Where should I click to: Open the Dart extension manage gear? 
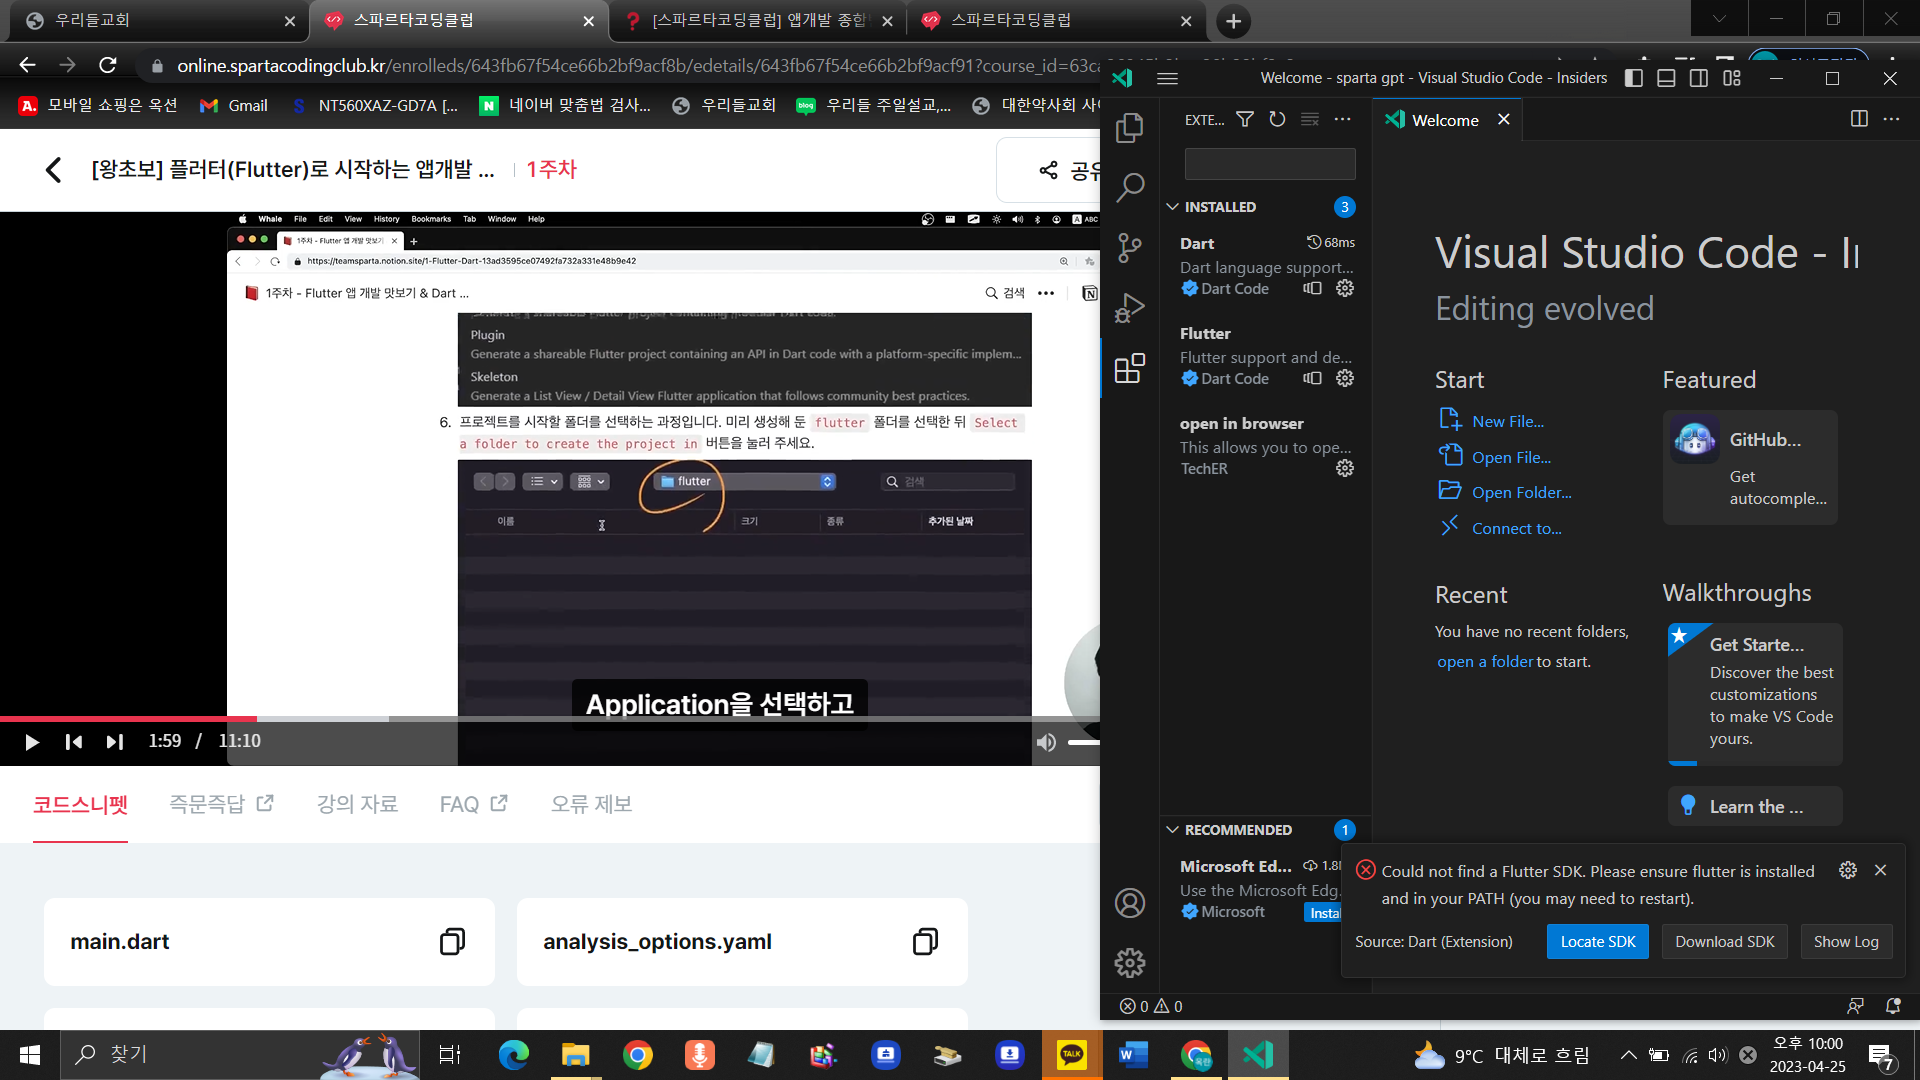click(1345, 288)
